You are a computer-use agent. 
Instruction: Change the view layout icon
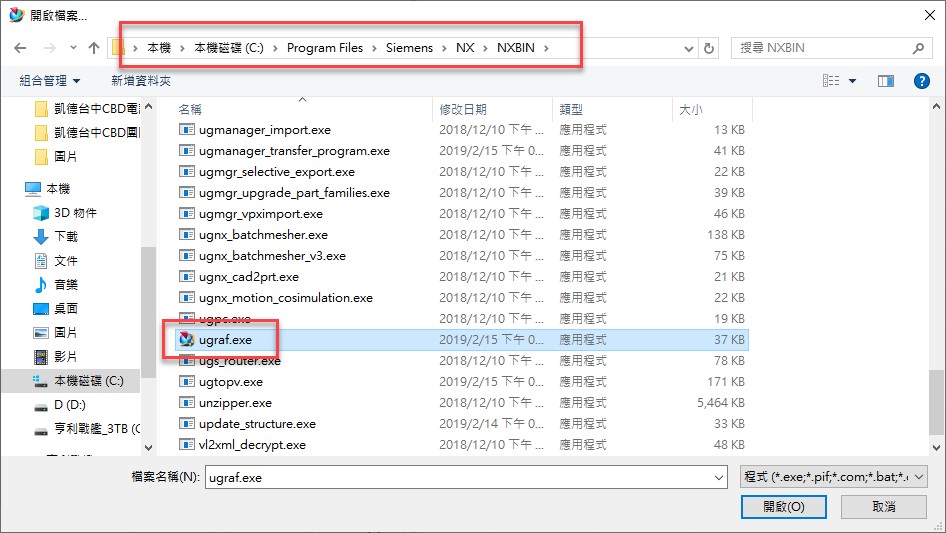coord(831,80)
